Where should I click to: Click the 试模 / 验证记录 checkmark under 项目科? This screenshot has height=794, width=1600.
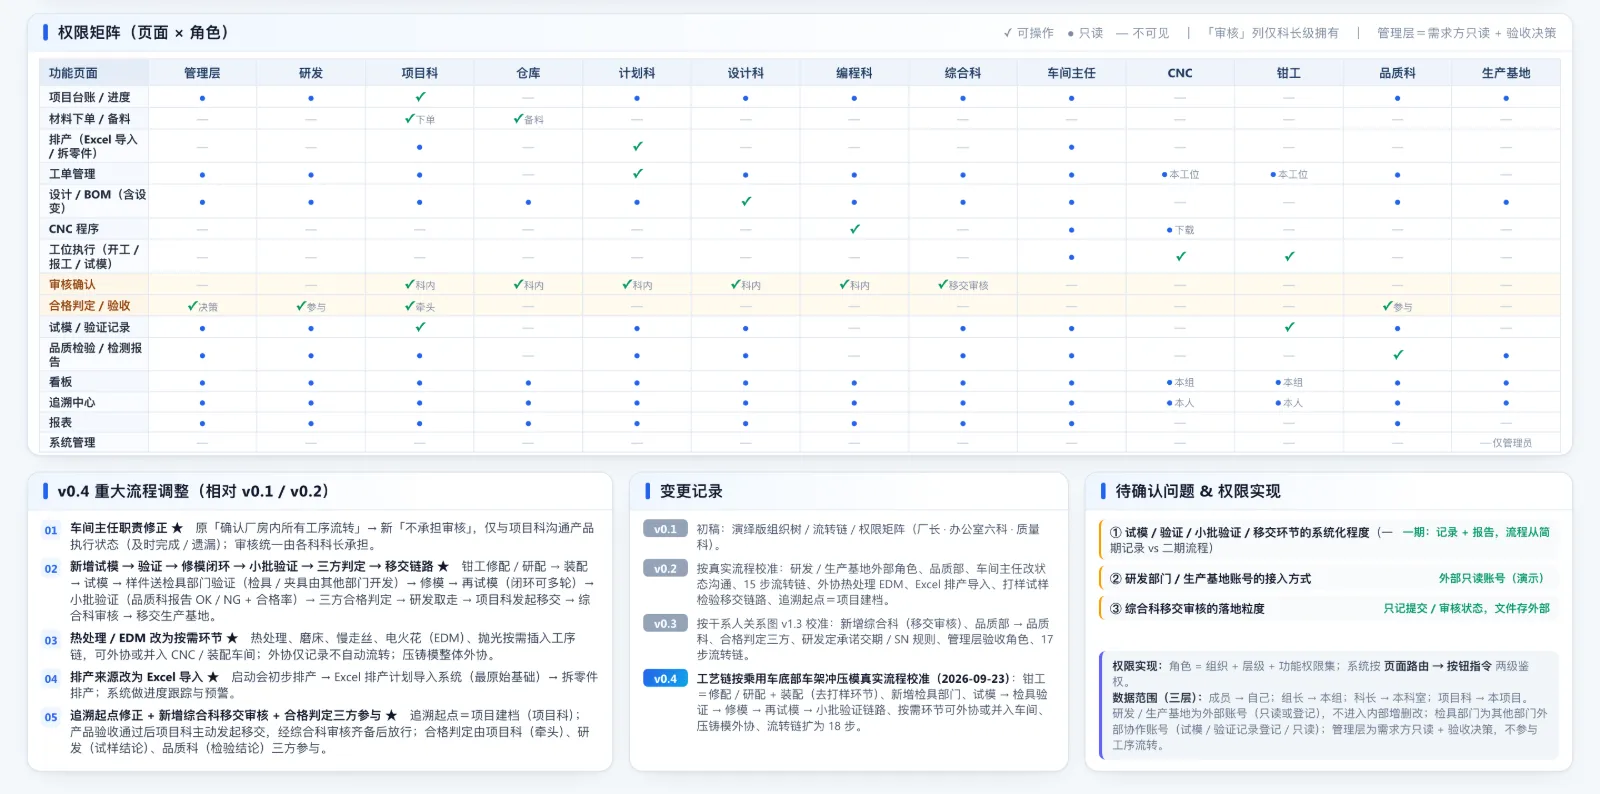[420, 327]
